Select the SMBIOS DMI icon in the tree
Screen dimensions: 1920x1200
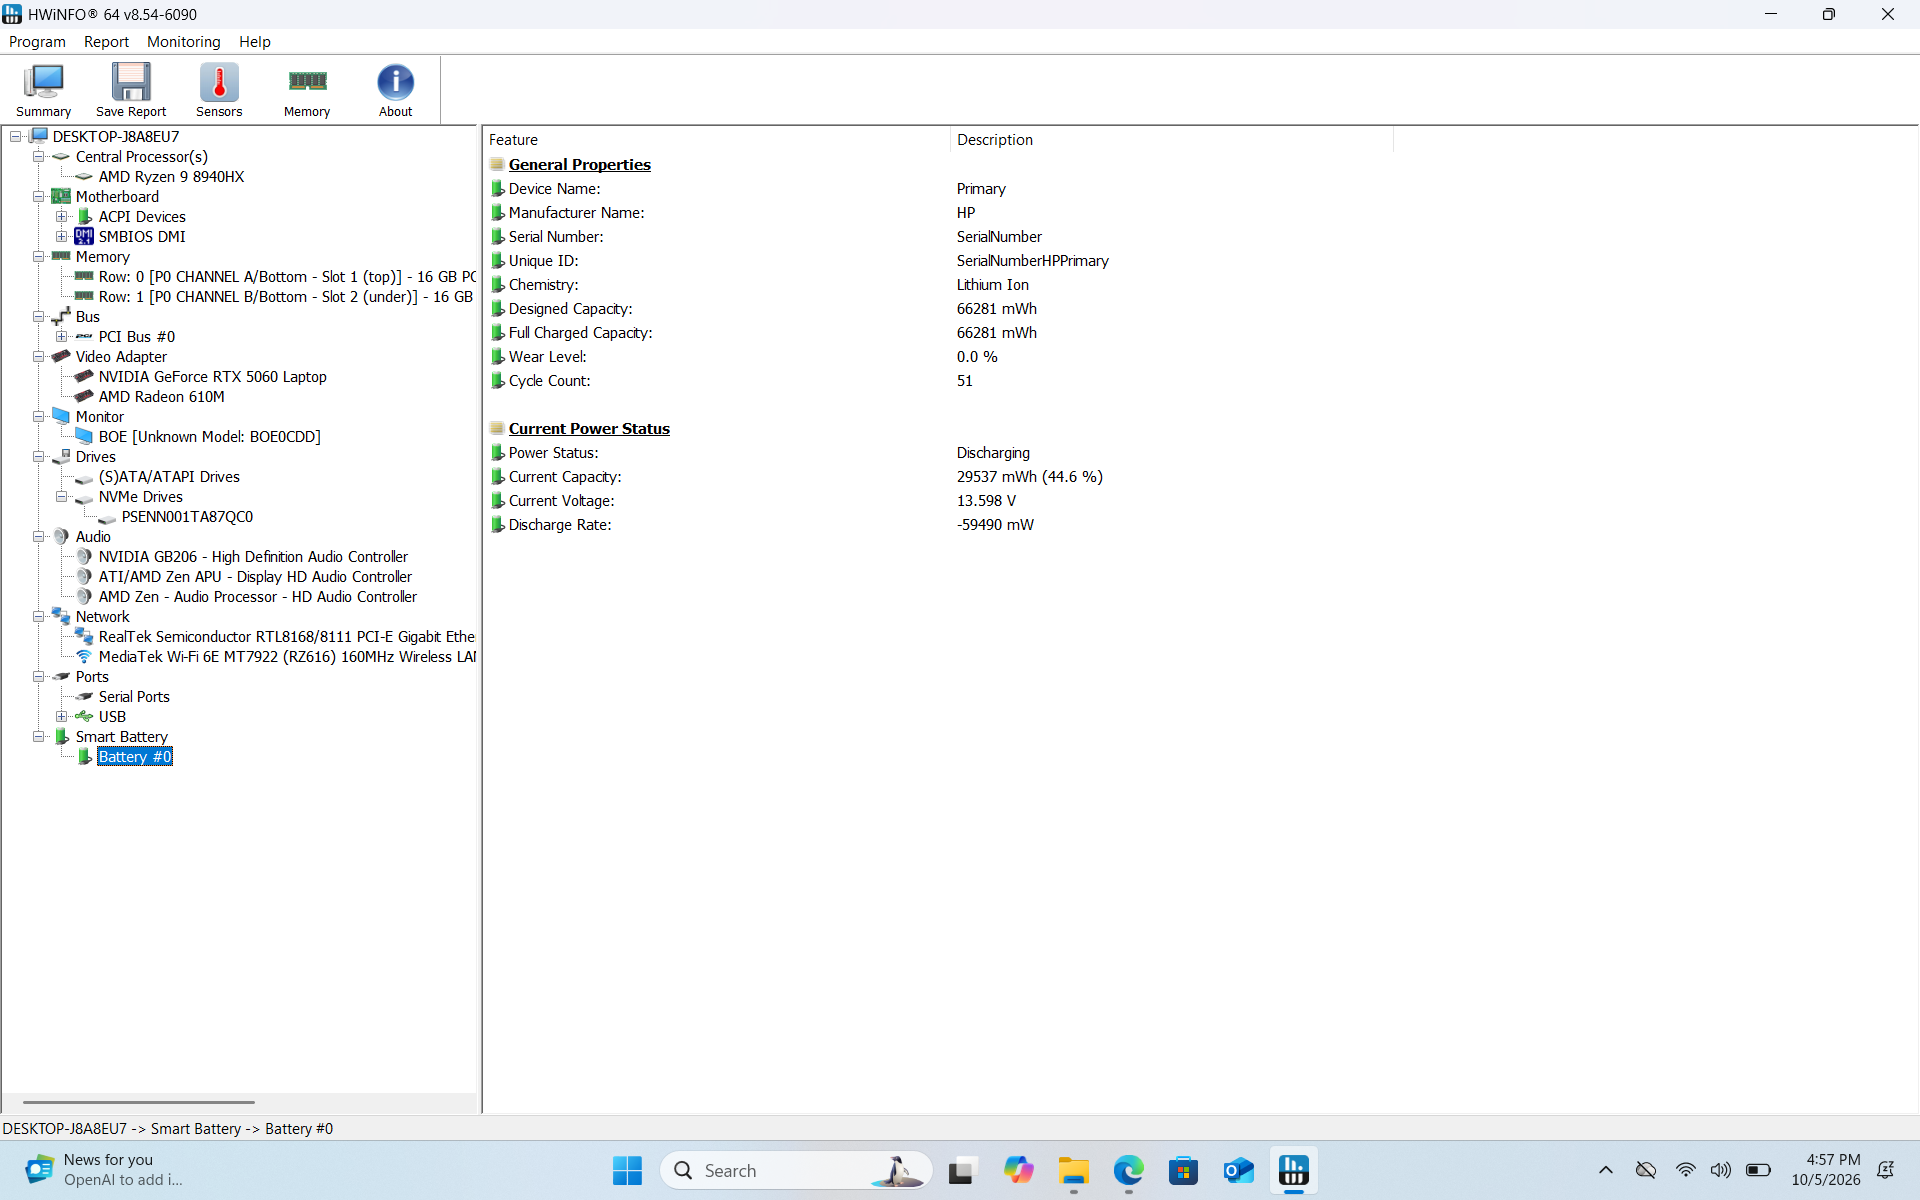(x=84, y=237)
